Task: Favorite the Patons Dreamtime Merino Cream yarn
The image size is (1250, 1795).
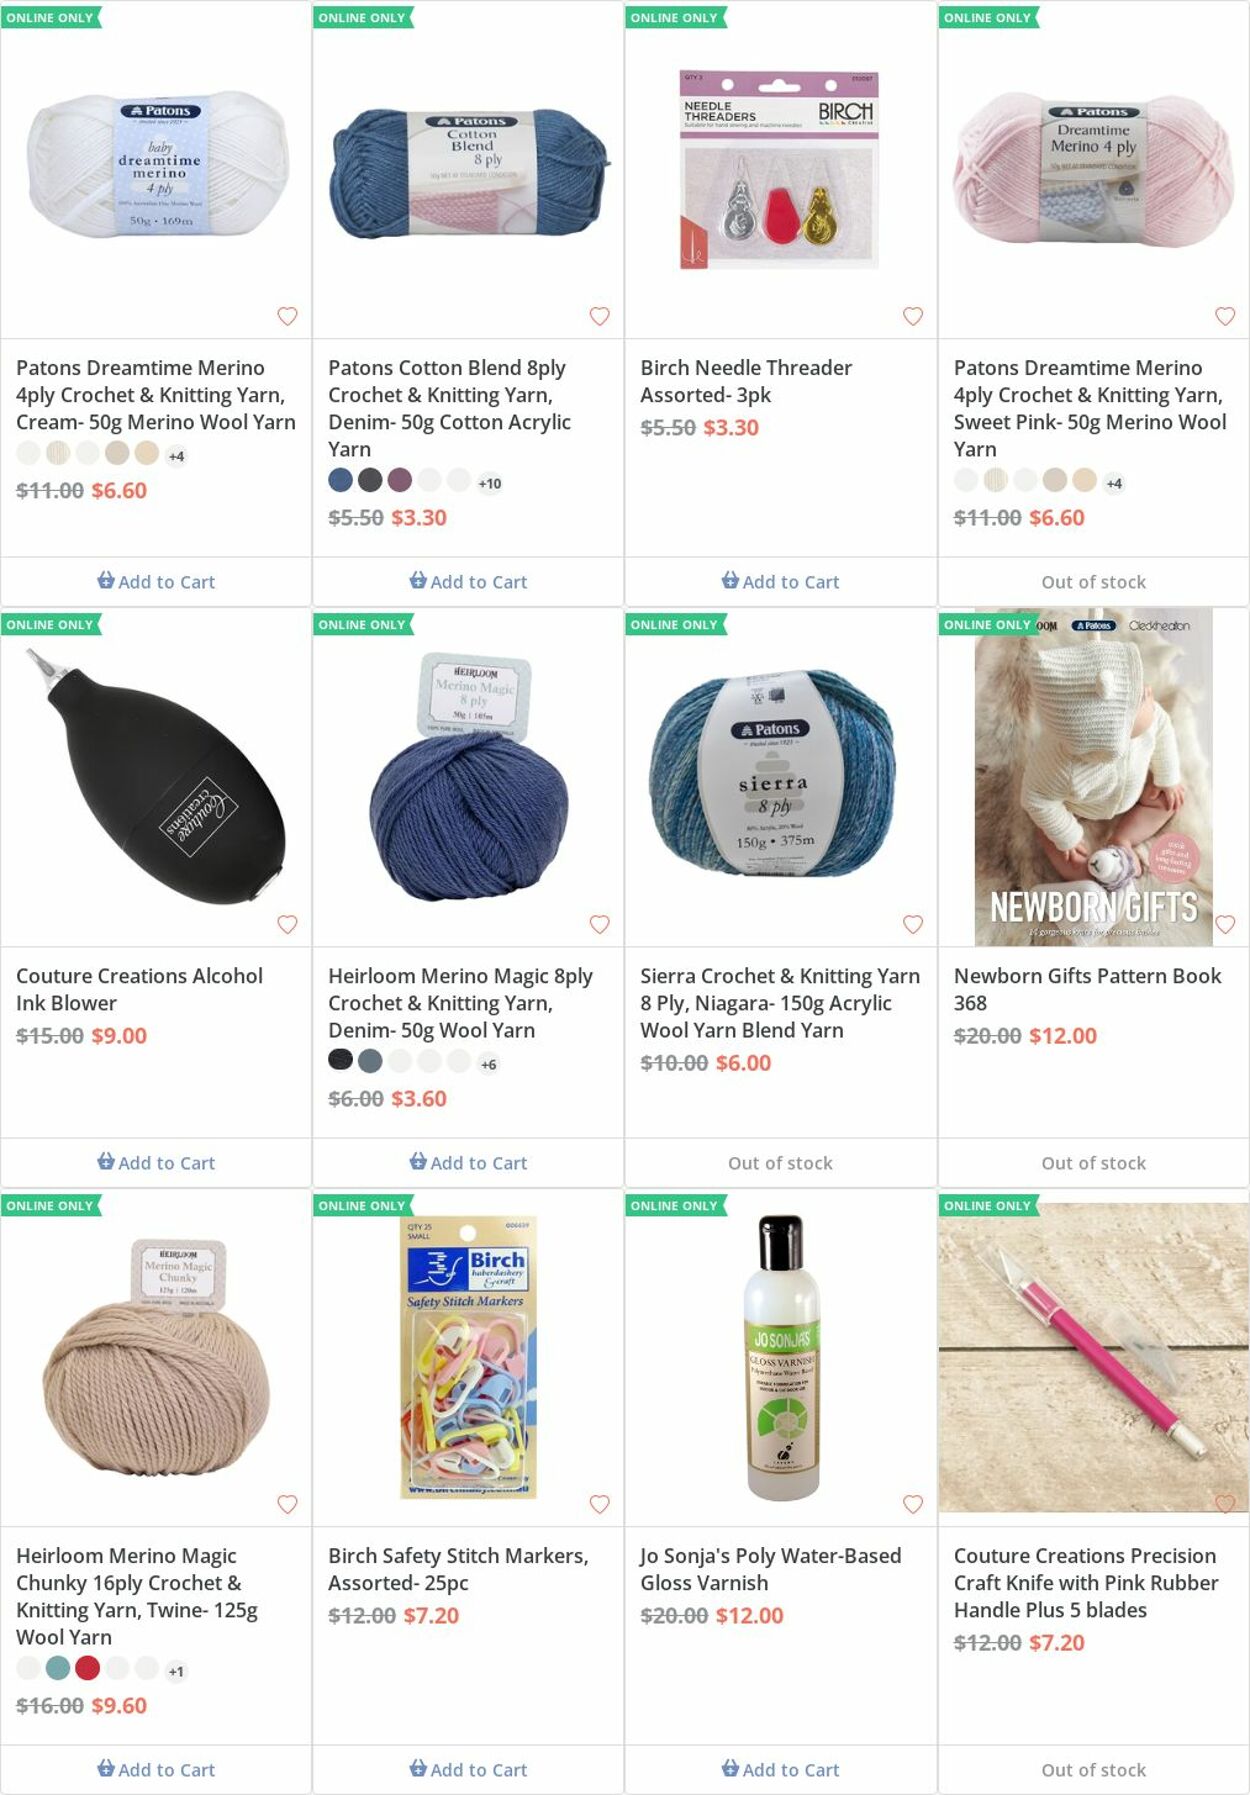Action: point(287,316)
